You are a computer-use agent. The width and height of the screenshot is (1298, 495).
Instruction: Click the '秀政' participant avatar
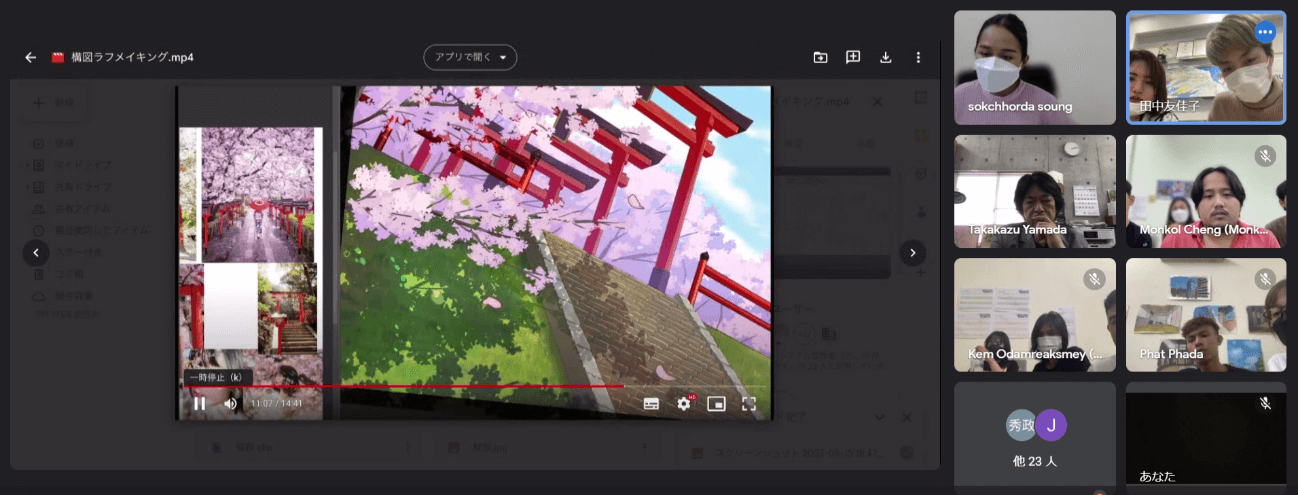click(x=1021, y=425)
